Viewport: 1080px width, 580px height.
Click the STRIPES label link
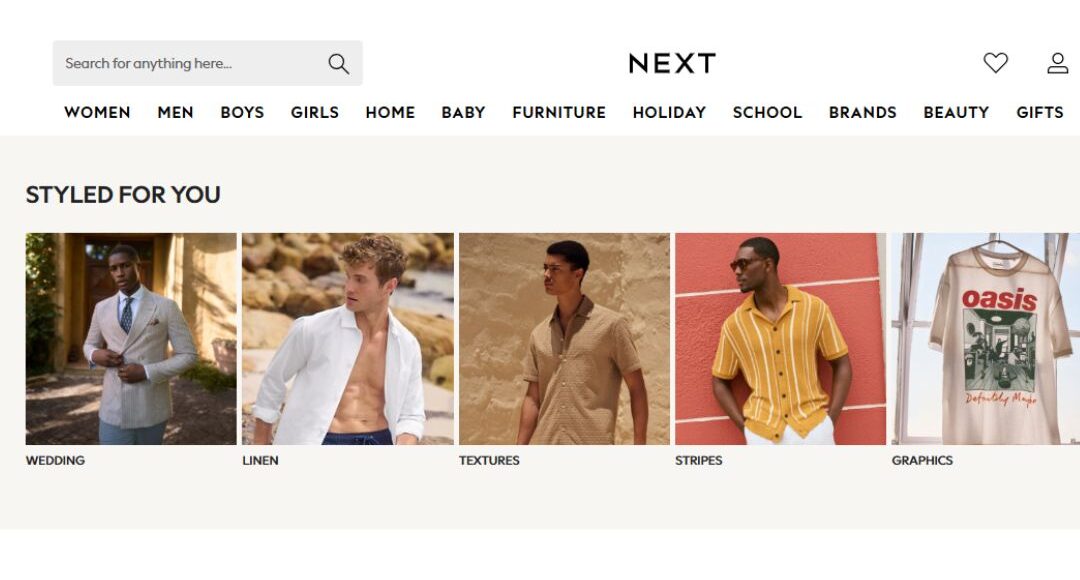click(698, 460)
